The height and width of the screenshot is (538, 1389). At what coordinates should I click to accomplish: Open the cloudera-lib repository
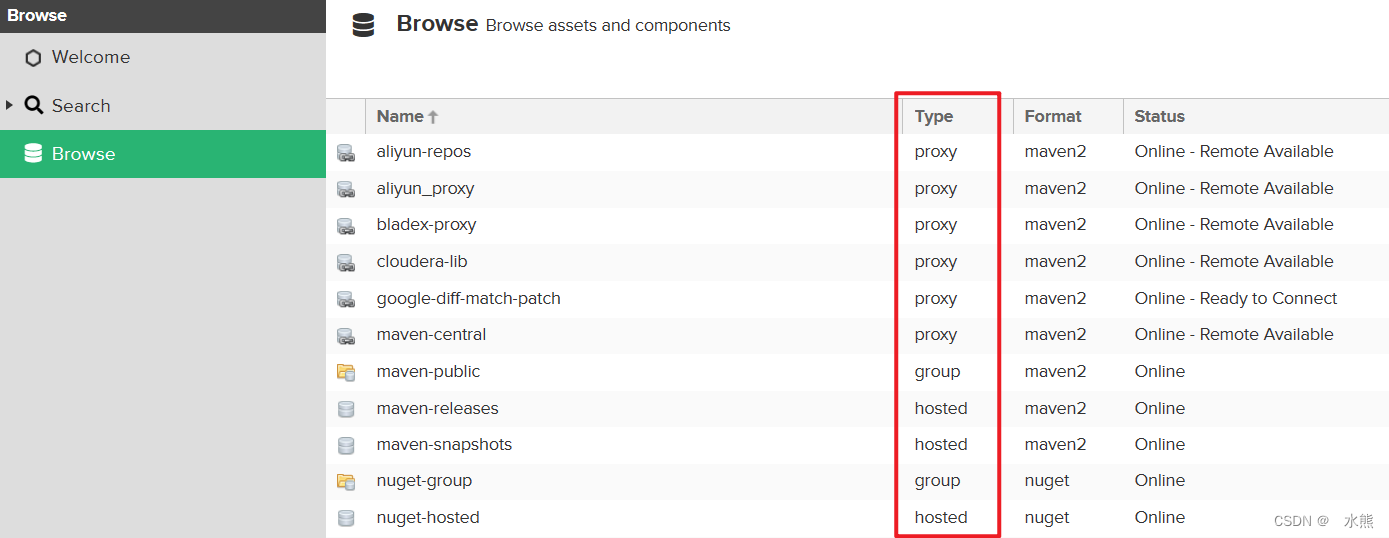tap(422, 262)
